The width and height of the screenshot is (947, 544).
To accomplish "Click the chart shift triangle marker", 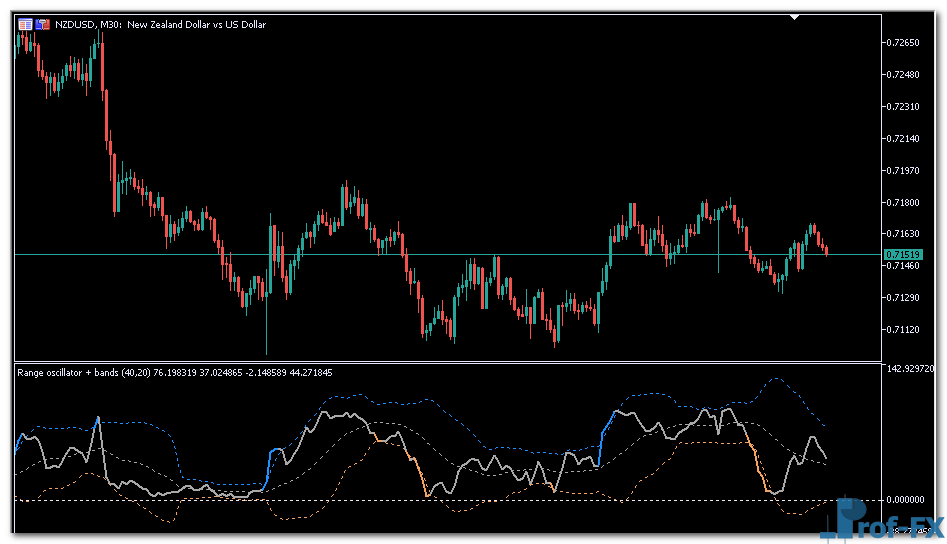I will 795,17.
